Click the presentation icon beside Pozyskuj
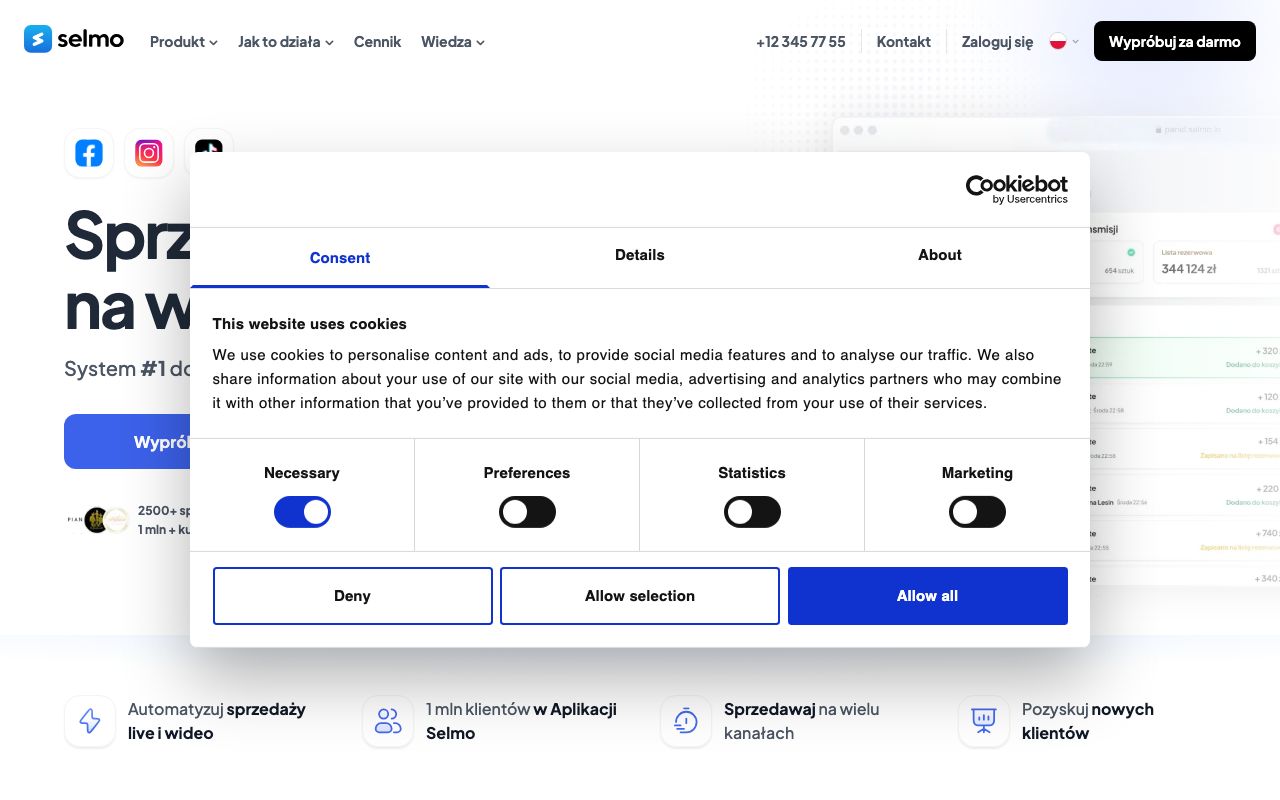1280x800 pixels. tap(984, 721)
